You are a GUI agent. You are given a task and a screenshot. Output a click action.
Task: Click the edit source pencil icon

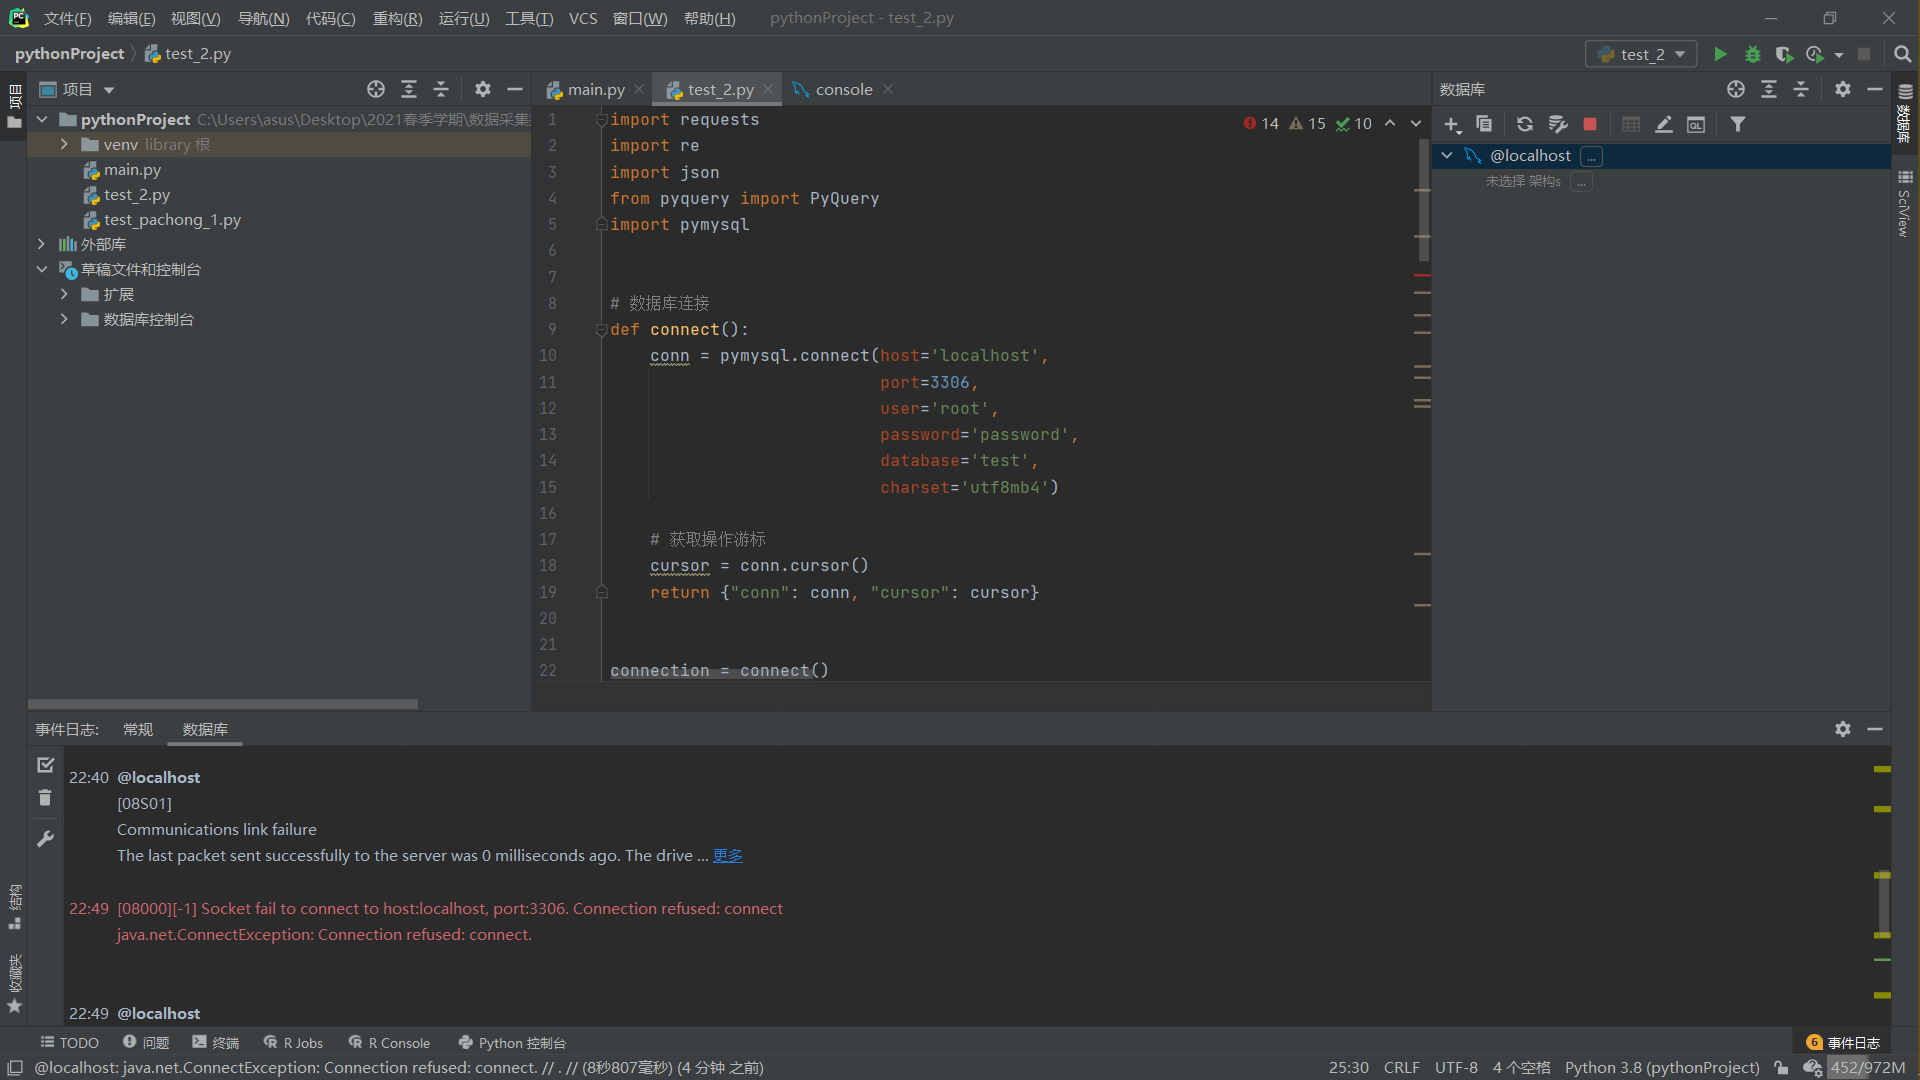[1663, 124]
